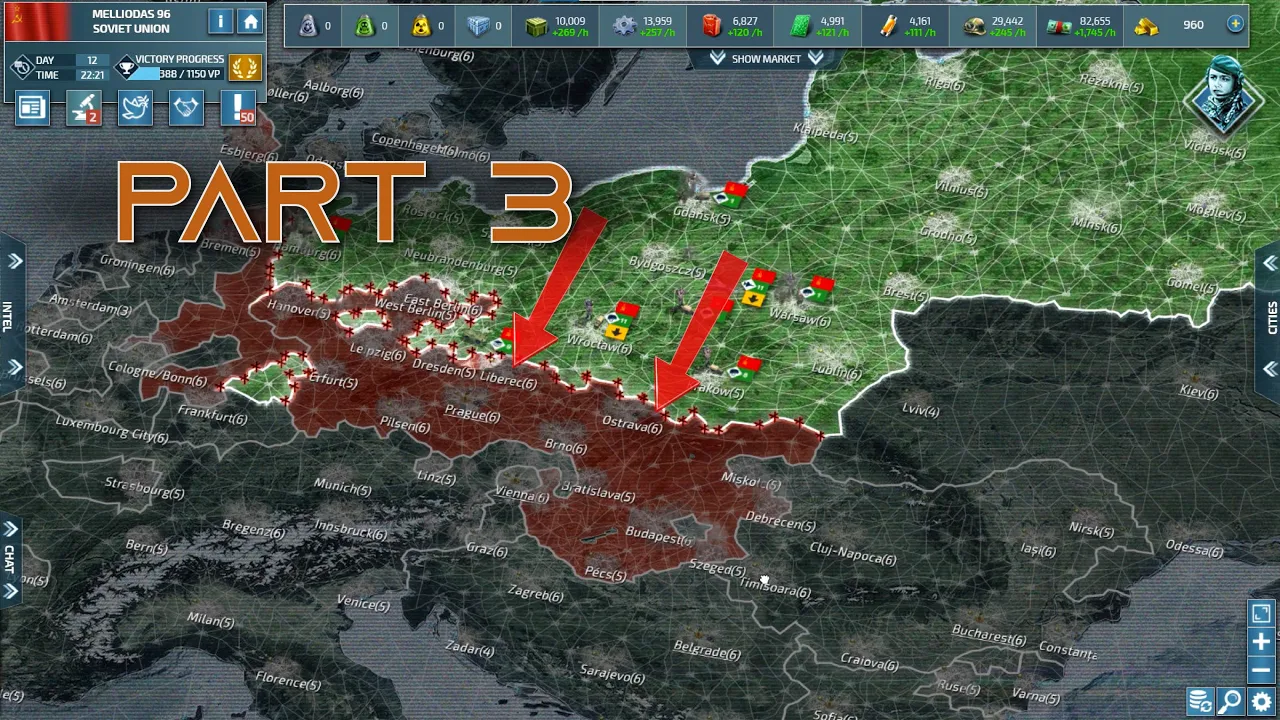The height and width of the screenshot is (720, 1280).
Task: Select the manpower resource showing 29,442
Action: [x=994, y=26]
